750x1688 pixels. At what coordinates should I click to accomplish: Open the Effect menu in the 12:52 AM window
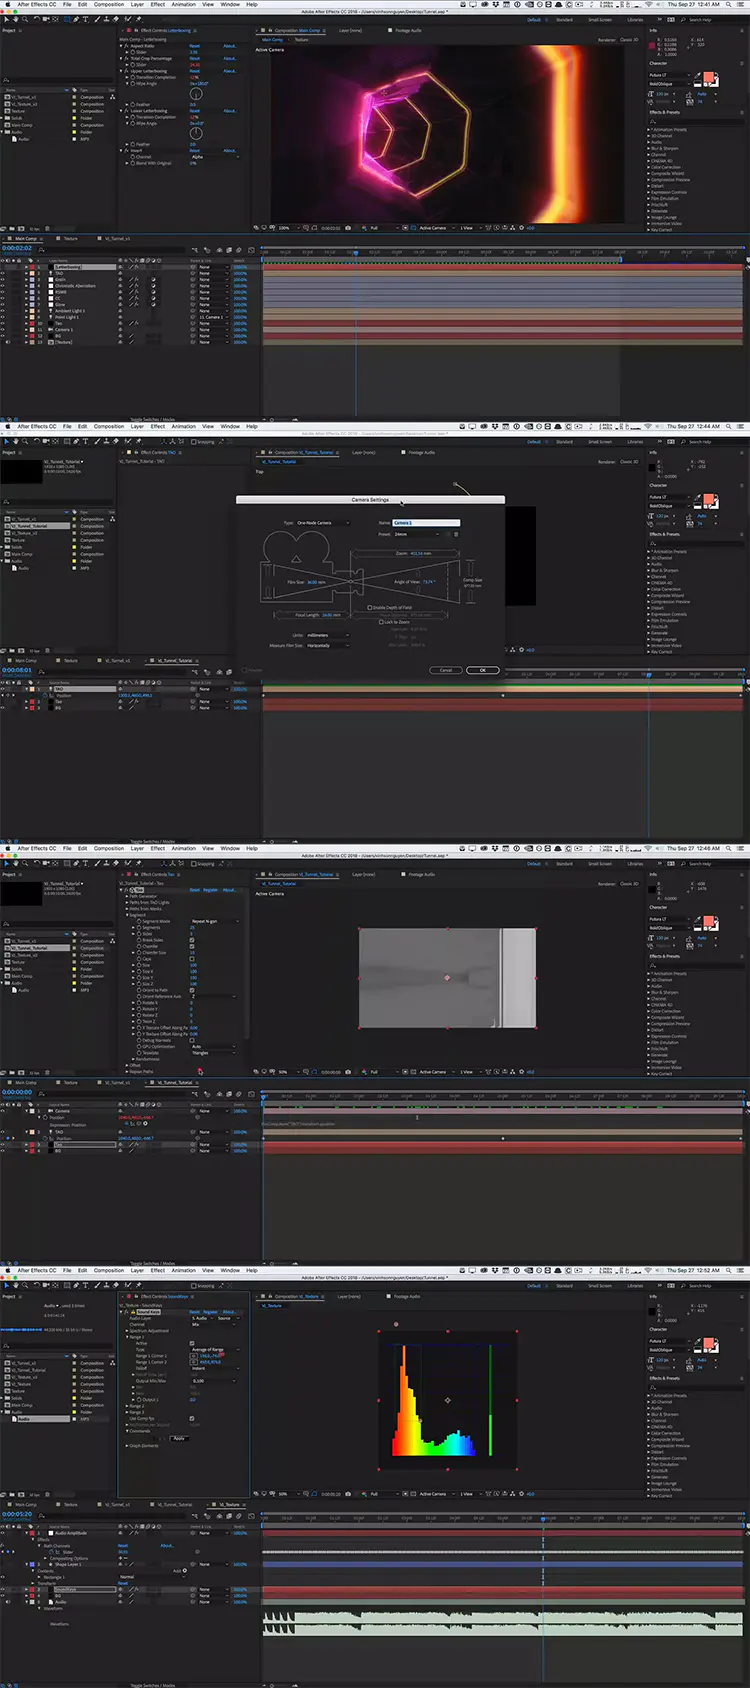(x=158, y=1270)
